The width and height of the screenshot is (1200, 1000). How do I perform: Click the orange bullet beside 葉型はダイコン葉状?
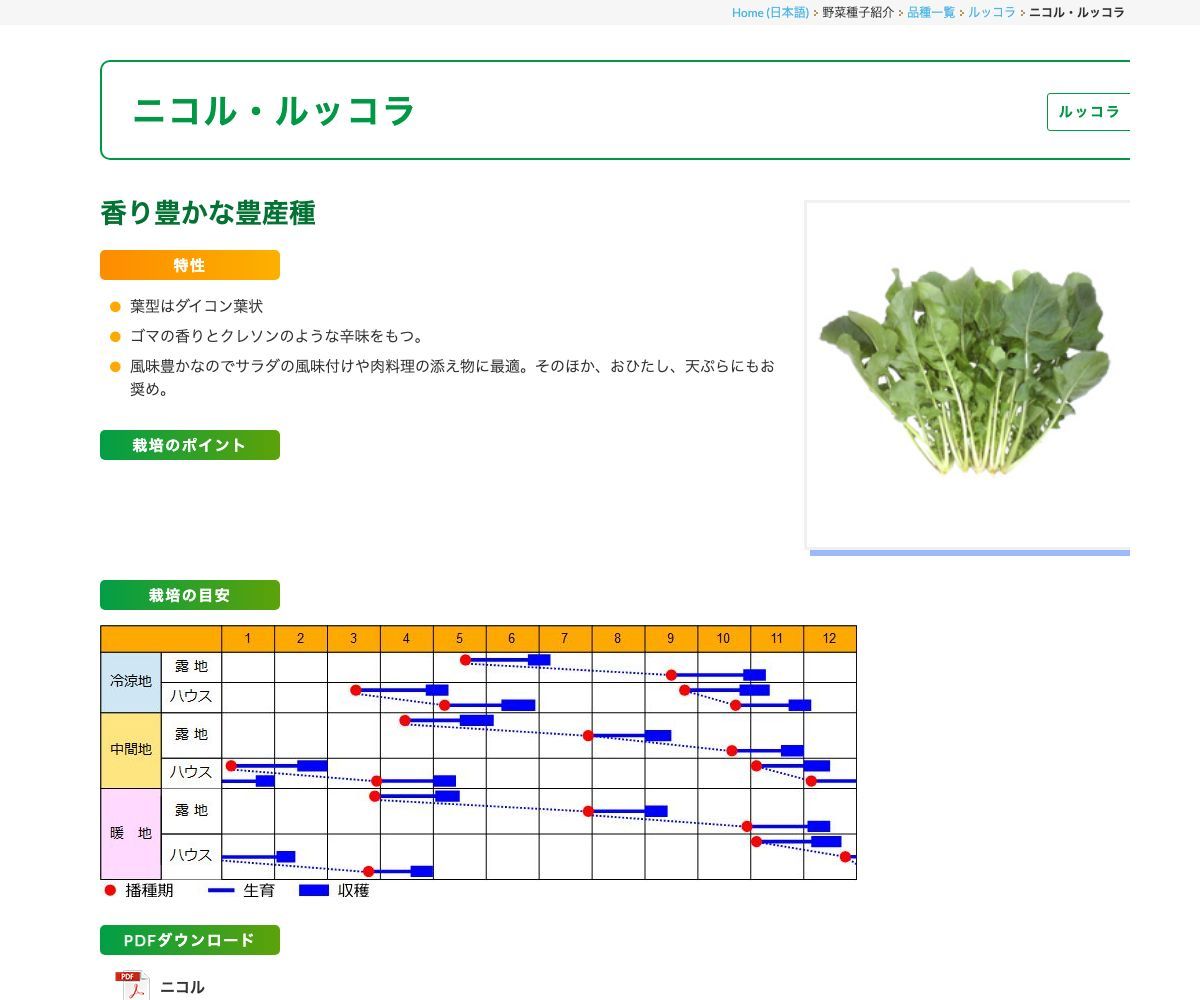point(113,307)
